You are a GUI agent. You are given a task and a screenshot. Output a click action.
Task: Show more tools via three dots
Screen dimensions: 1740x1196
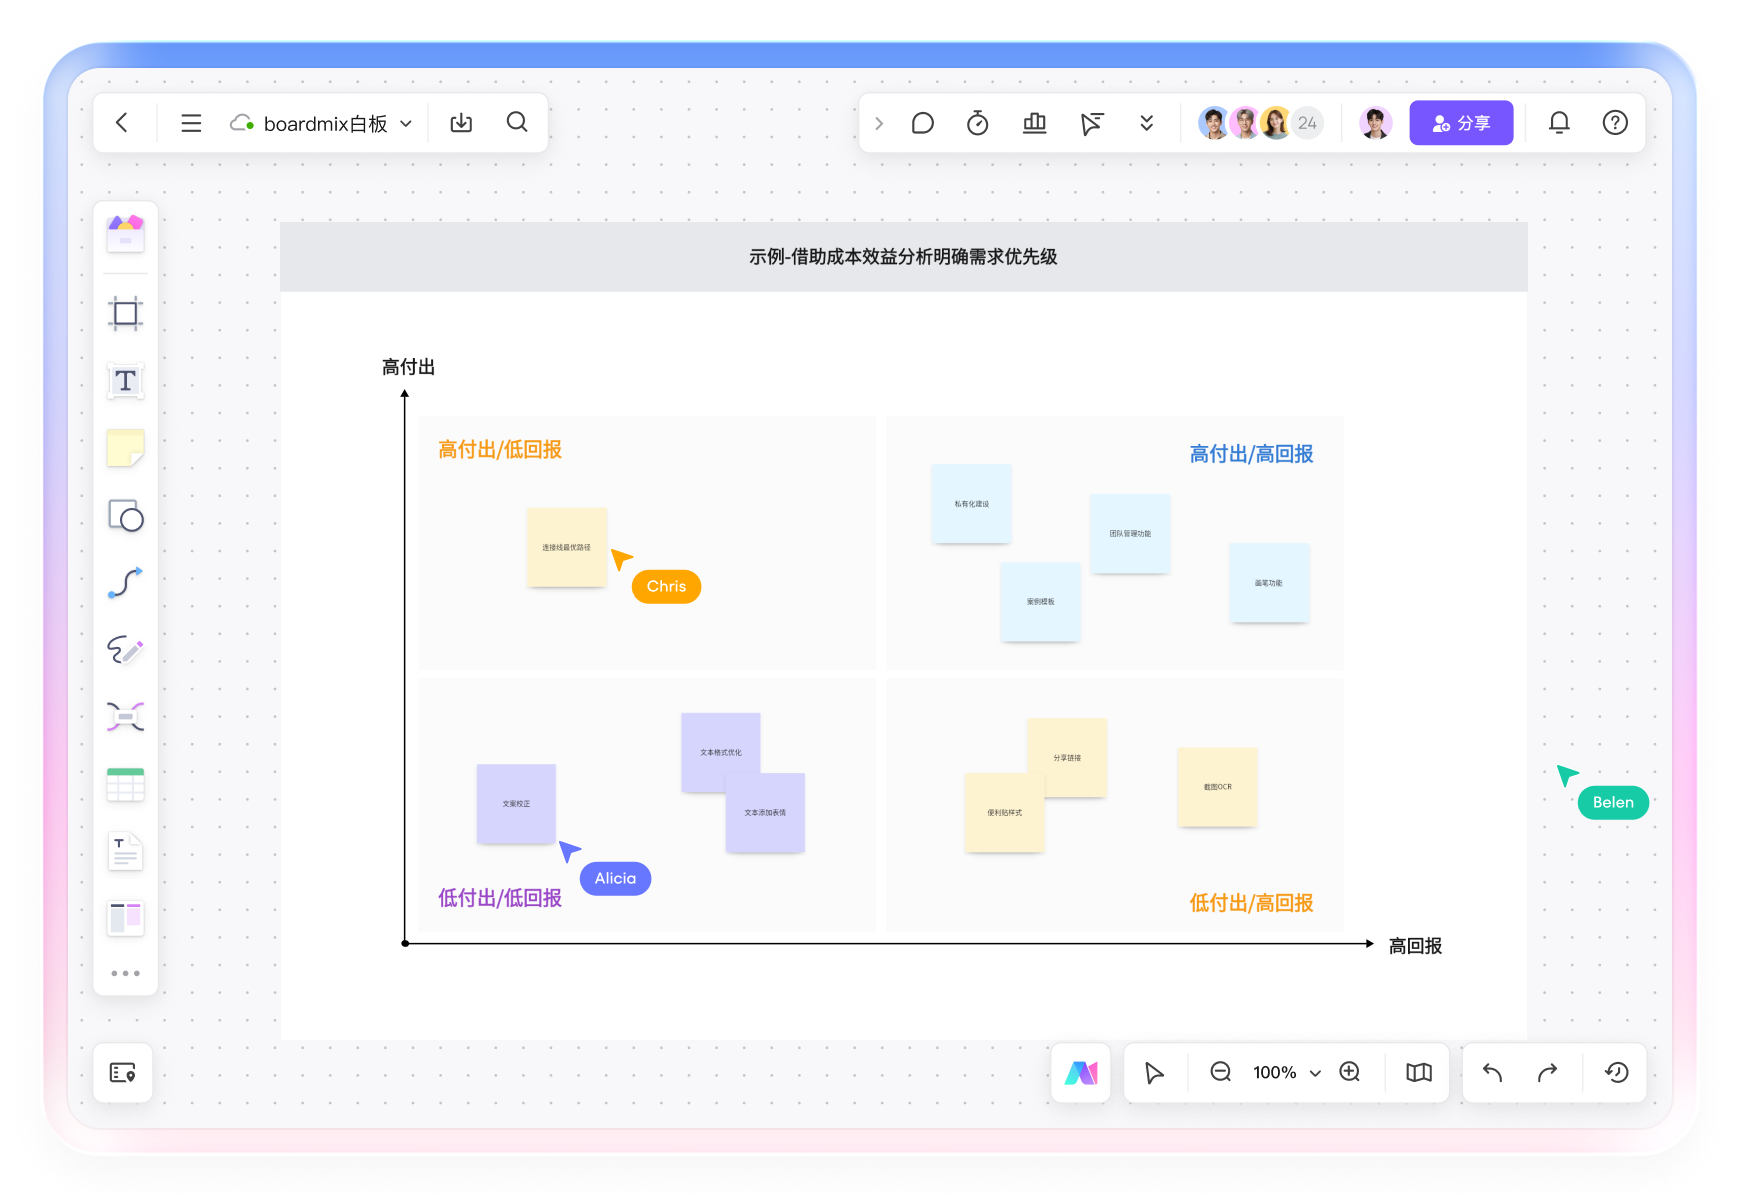pyautogui.click(x=125, y=973)
